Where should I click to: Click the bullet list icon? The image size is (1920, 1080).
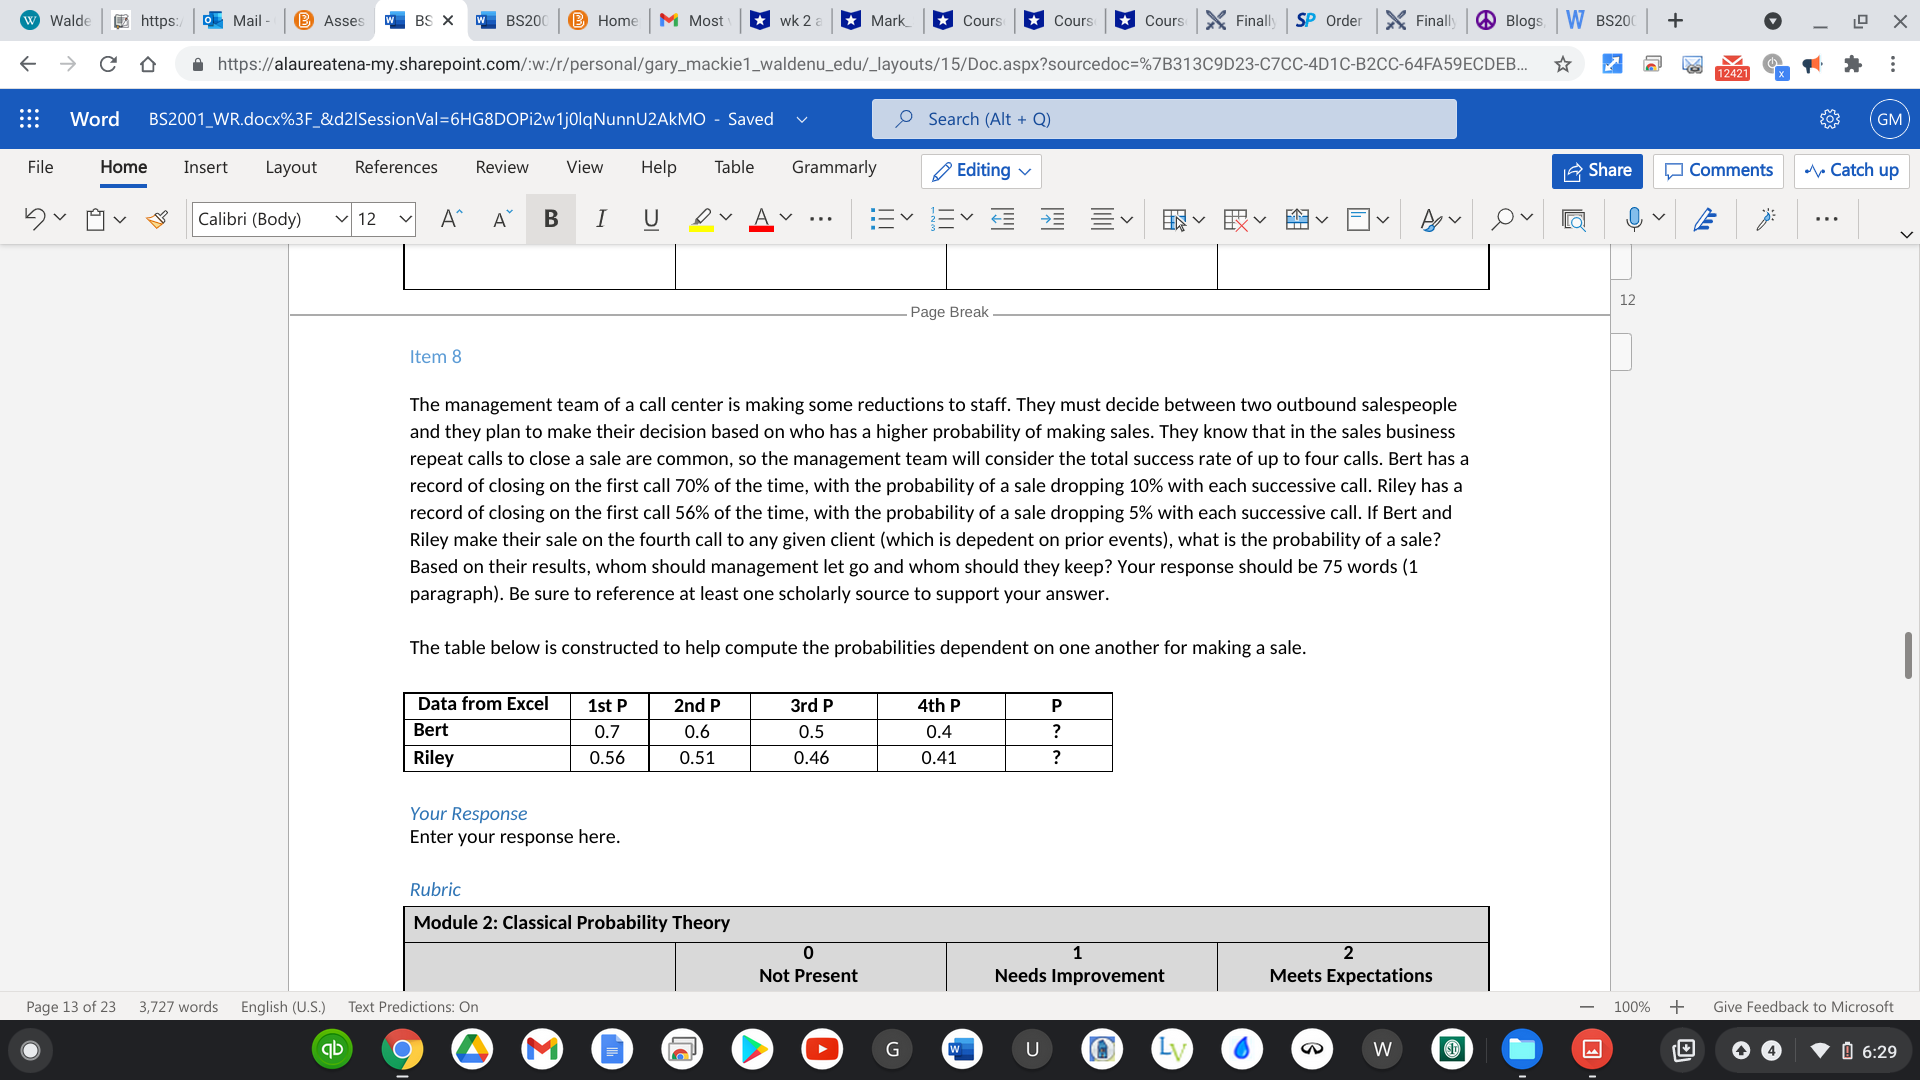pos(881,219)
